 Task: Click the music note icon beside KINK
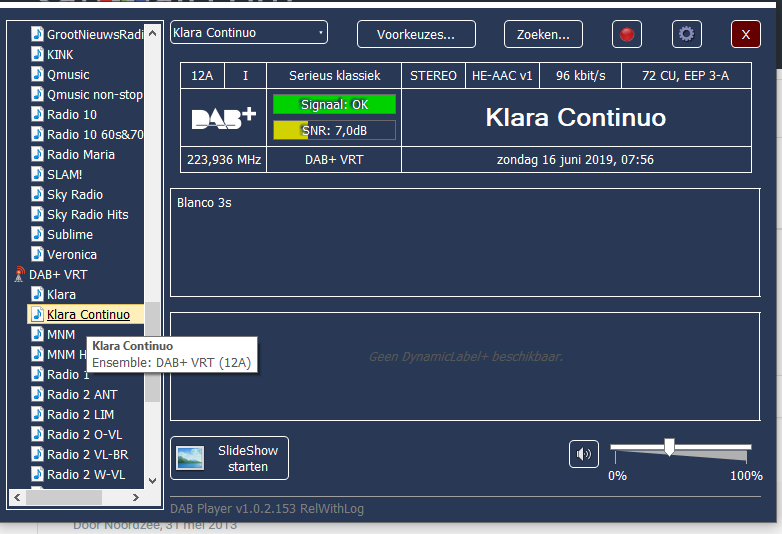coord(37,54)
